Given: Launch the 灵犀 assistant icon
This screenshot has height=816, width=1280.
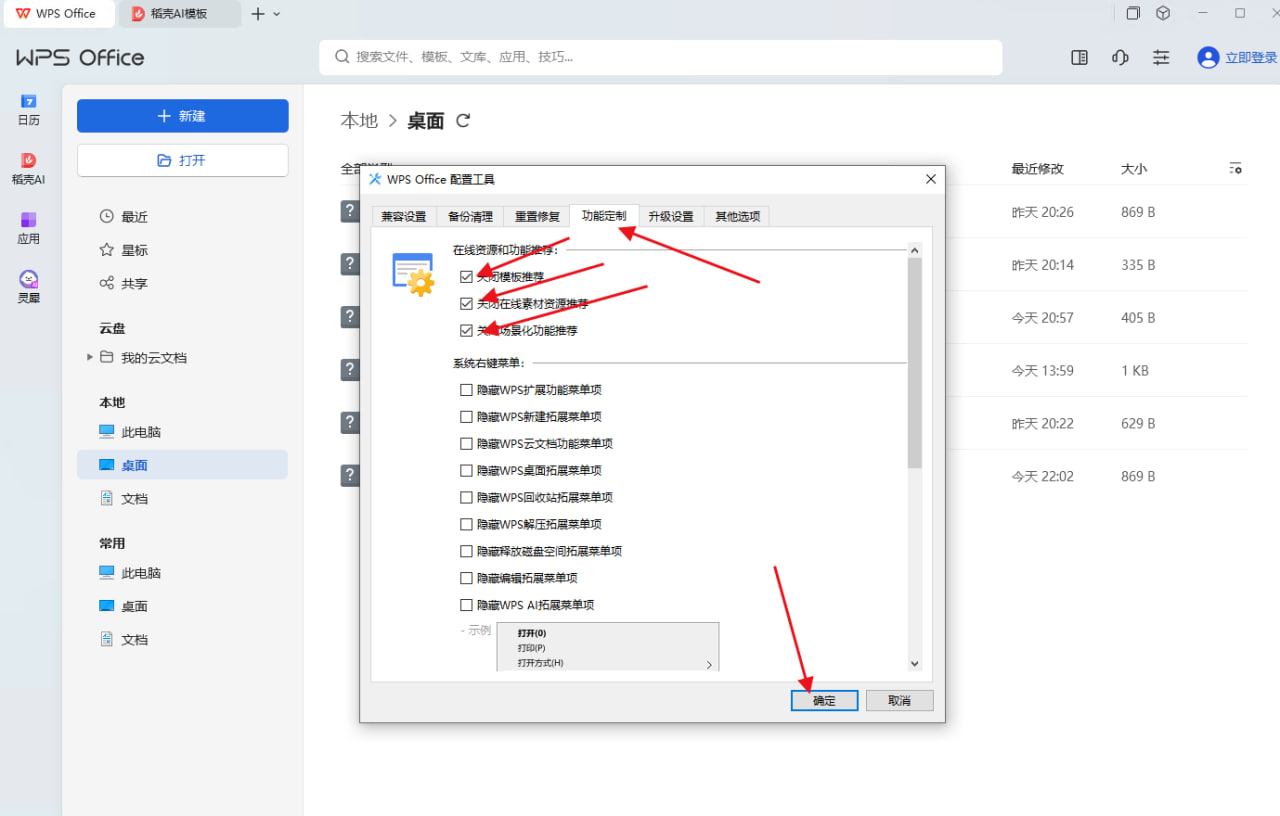Looking at the screenshot, I should point(29,278).
